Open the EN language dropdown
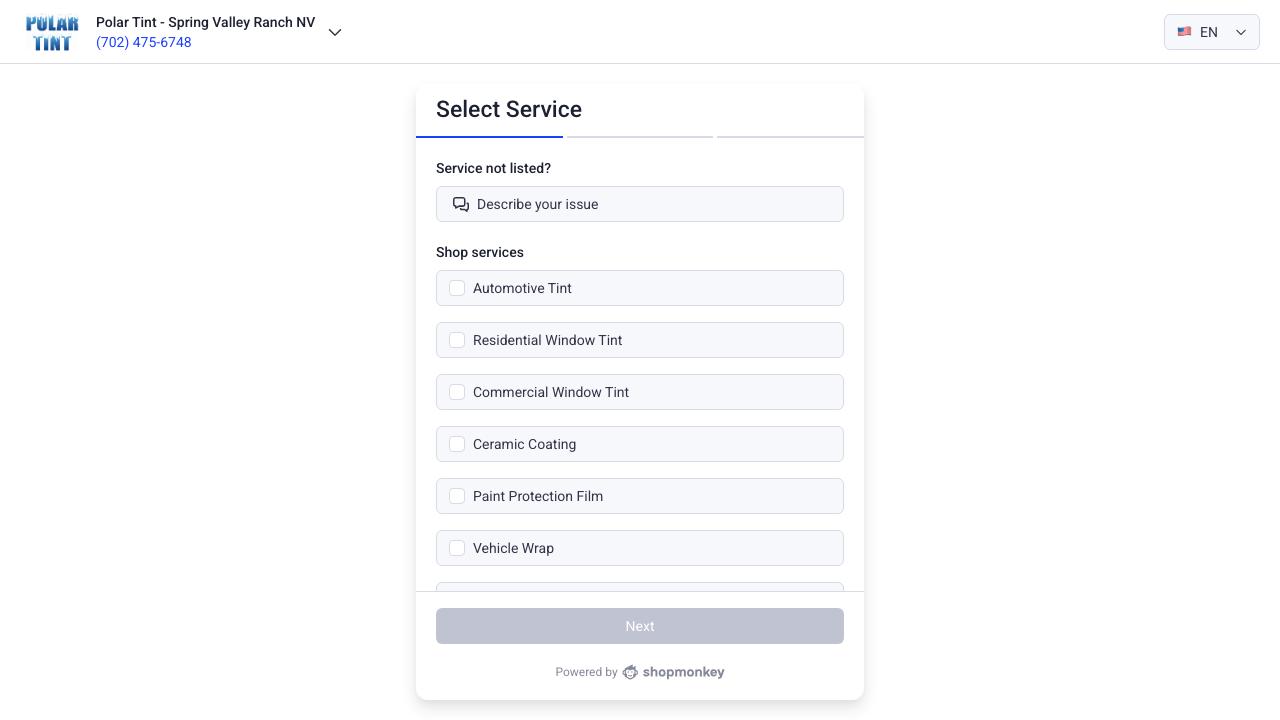The image size is (1280, 720). tap(1210, 32)
